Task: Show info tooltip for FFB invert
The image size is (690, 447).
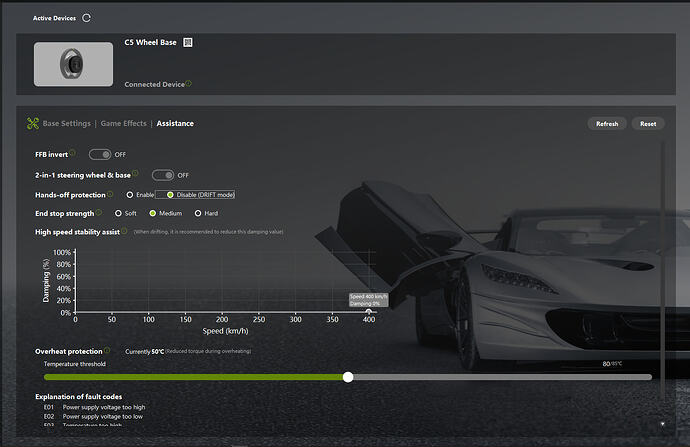Action: click(x=73, y=153)
